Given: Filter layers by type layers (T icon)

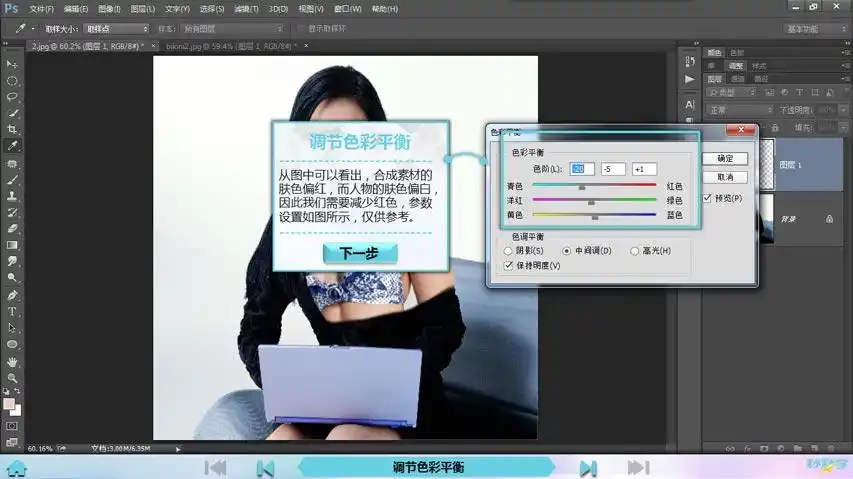Looking at the screenshot, I should (799, 93).
